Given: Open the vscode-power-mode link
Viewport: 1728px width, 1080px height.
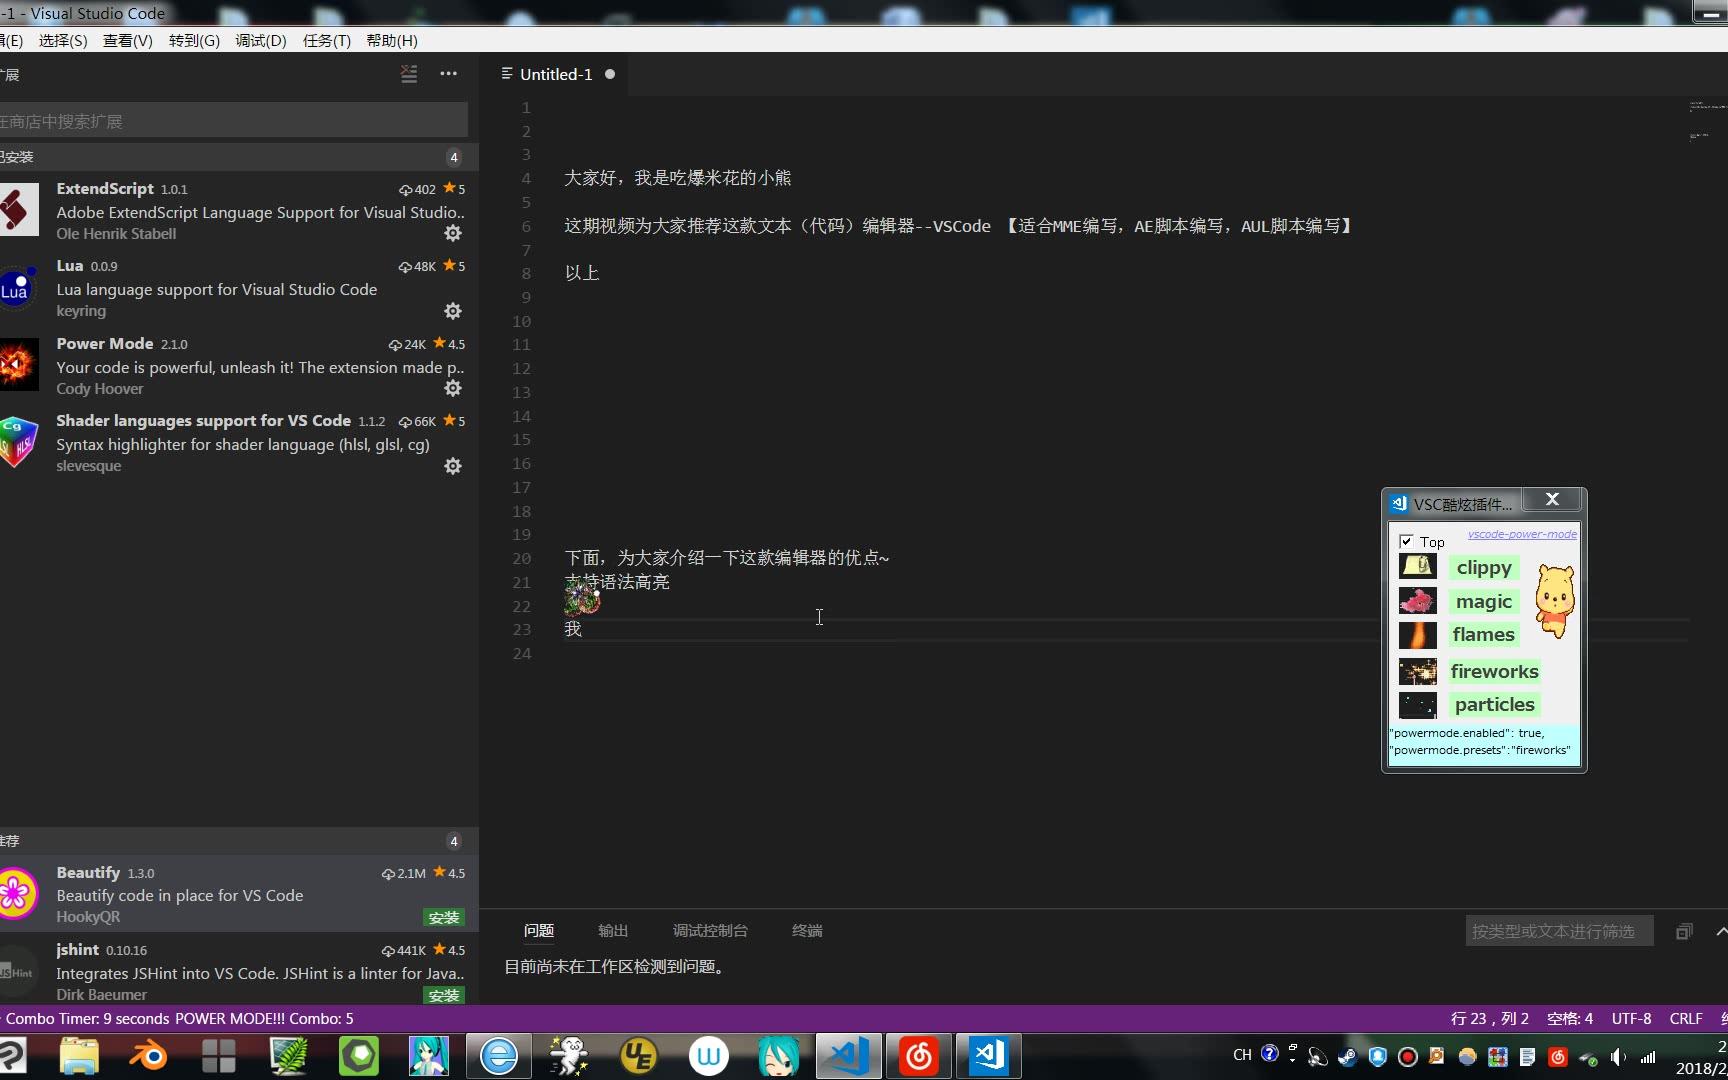Looking at the screenshot, I should [1522, 534].
